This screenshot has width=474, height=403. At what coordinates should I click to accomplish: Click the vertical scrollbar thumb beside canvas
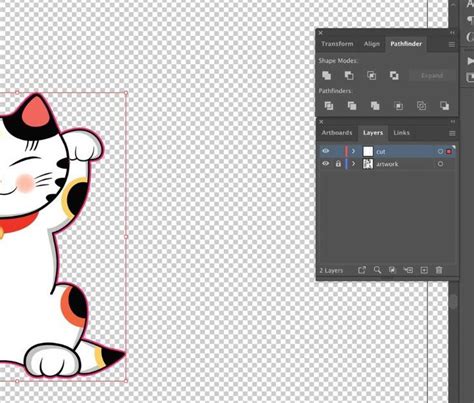click(453, 302)
